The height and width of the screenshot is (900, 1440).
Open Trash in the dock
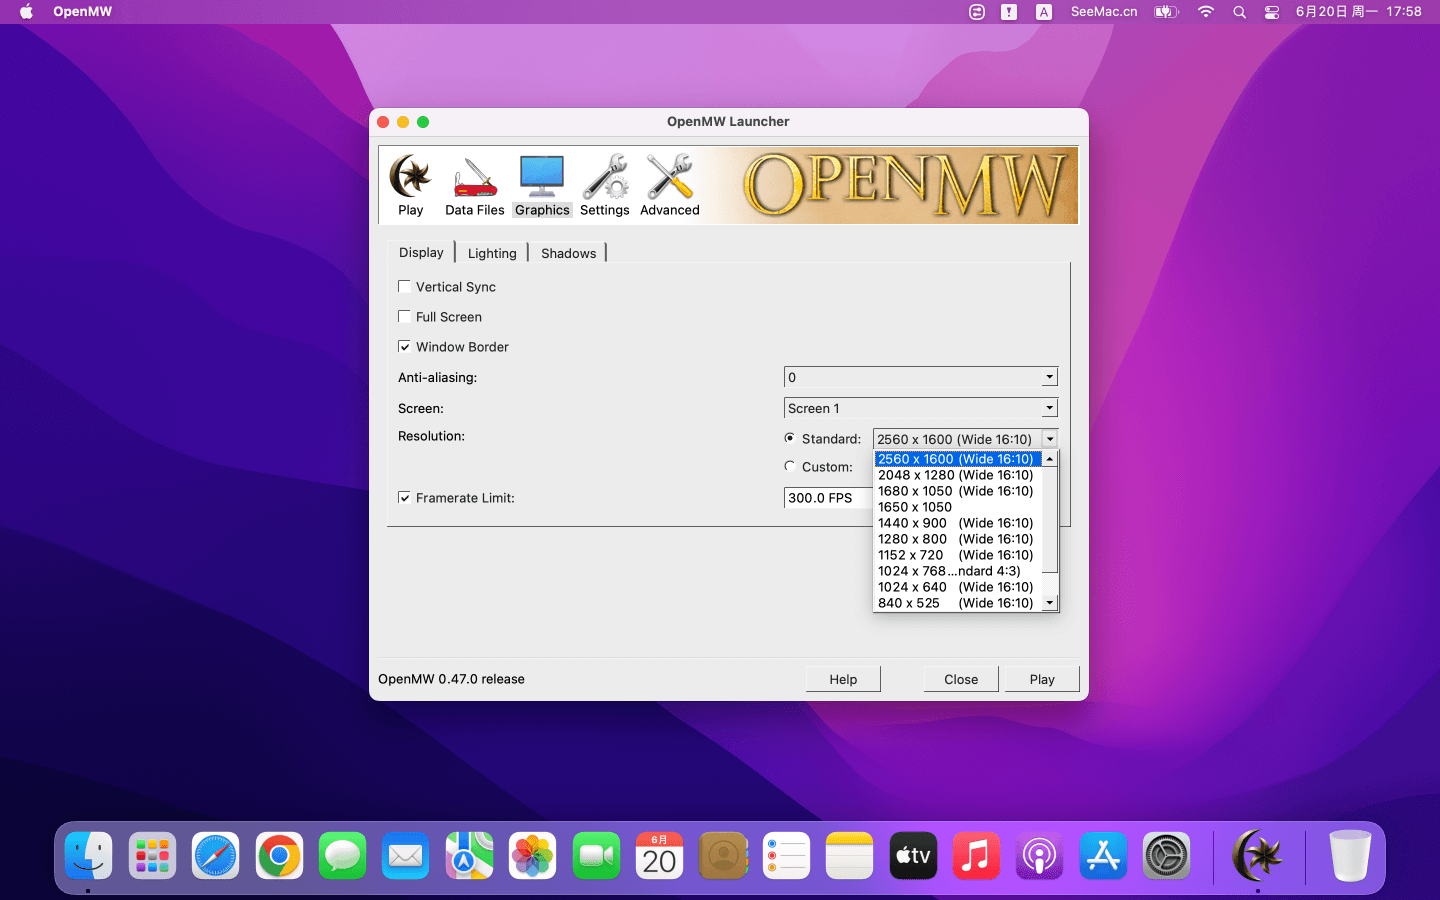(1350, 856)
